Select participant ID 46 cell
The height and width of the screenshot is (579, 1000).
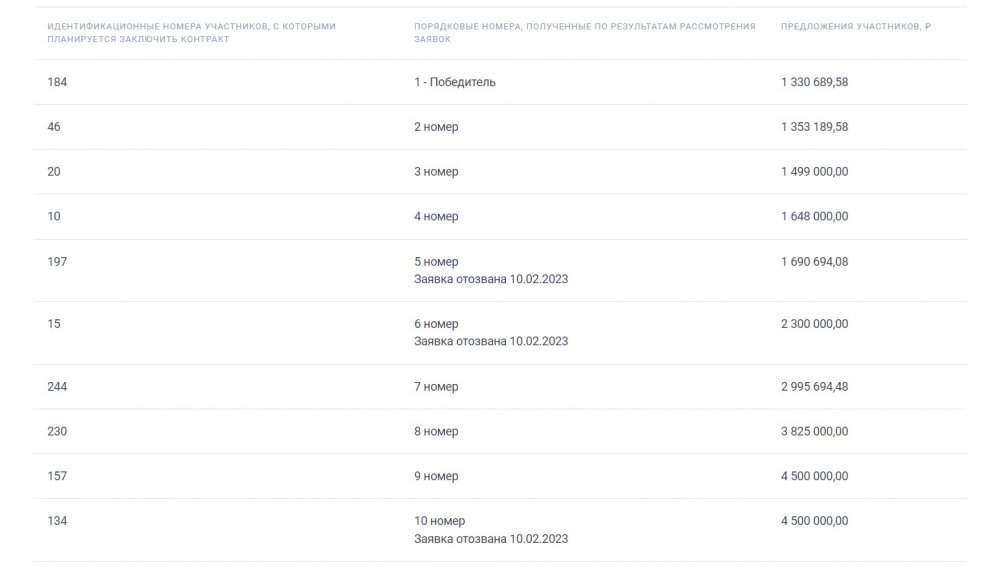(54, 127)
